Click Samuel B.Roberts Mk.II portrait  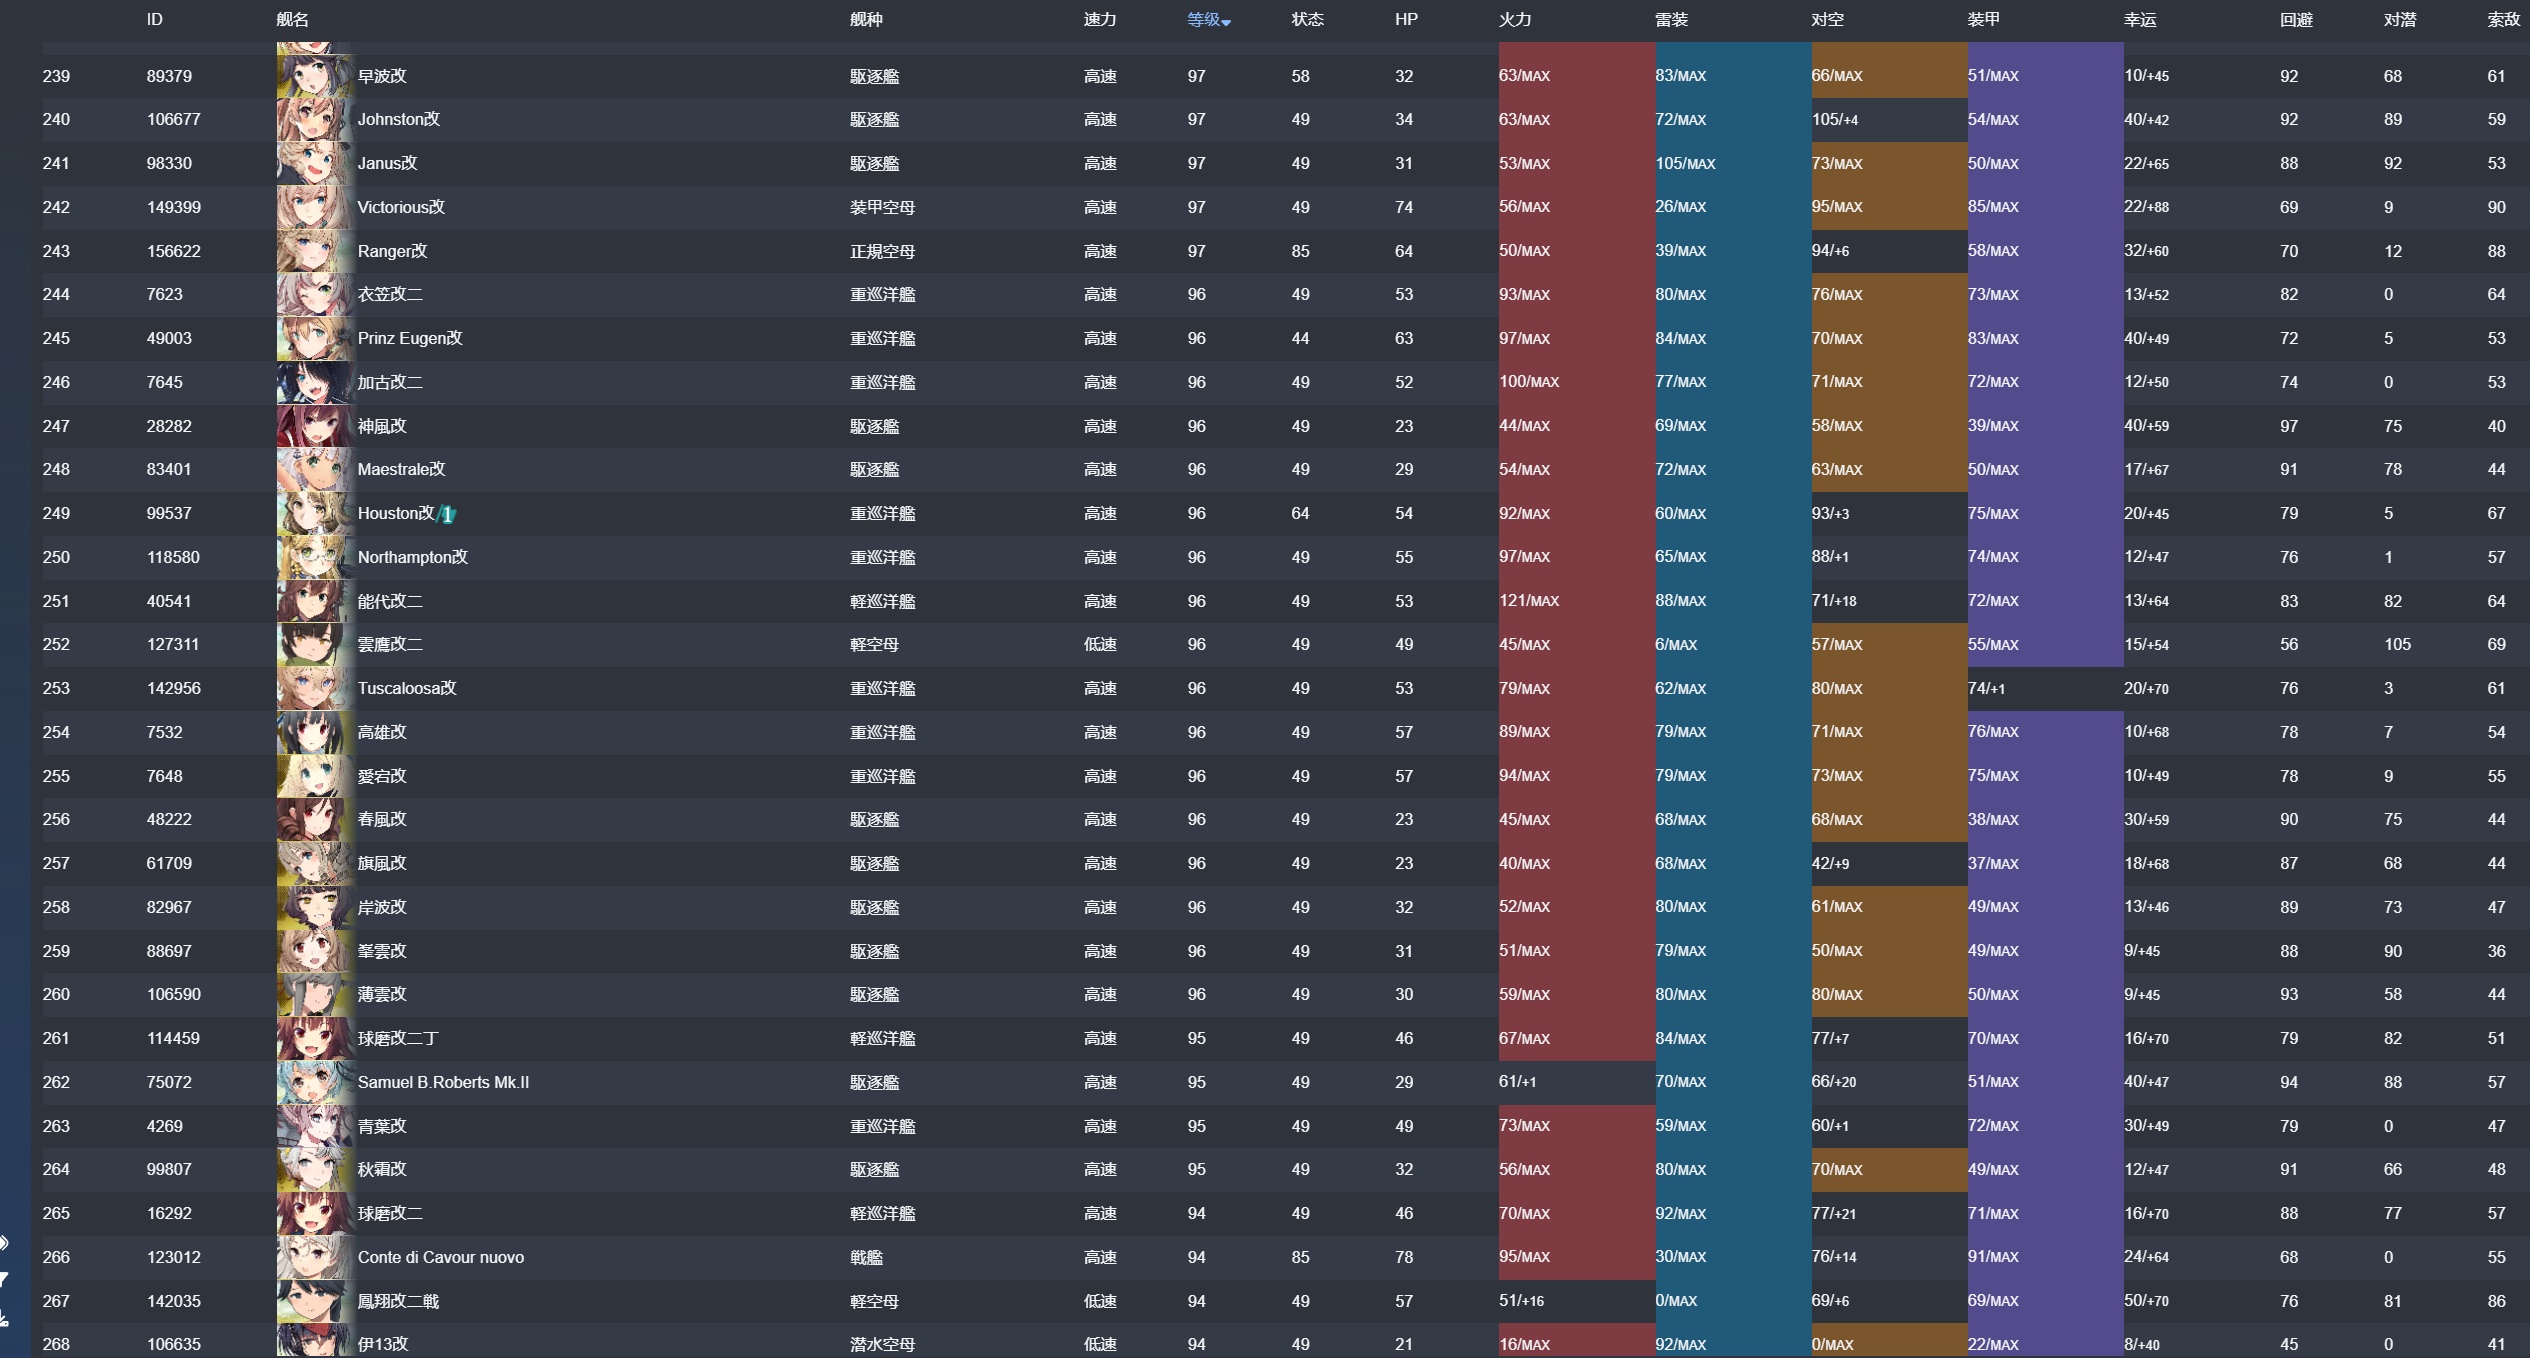(x=314, y=1082)
